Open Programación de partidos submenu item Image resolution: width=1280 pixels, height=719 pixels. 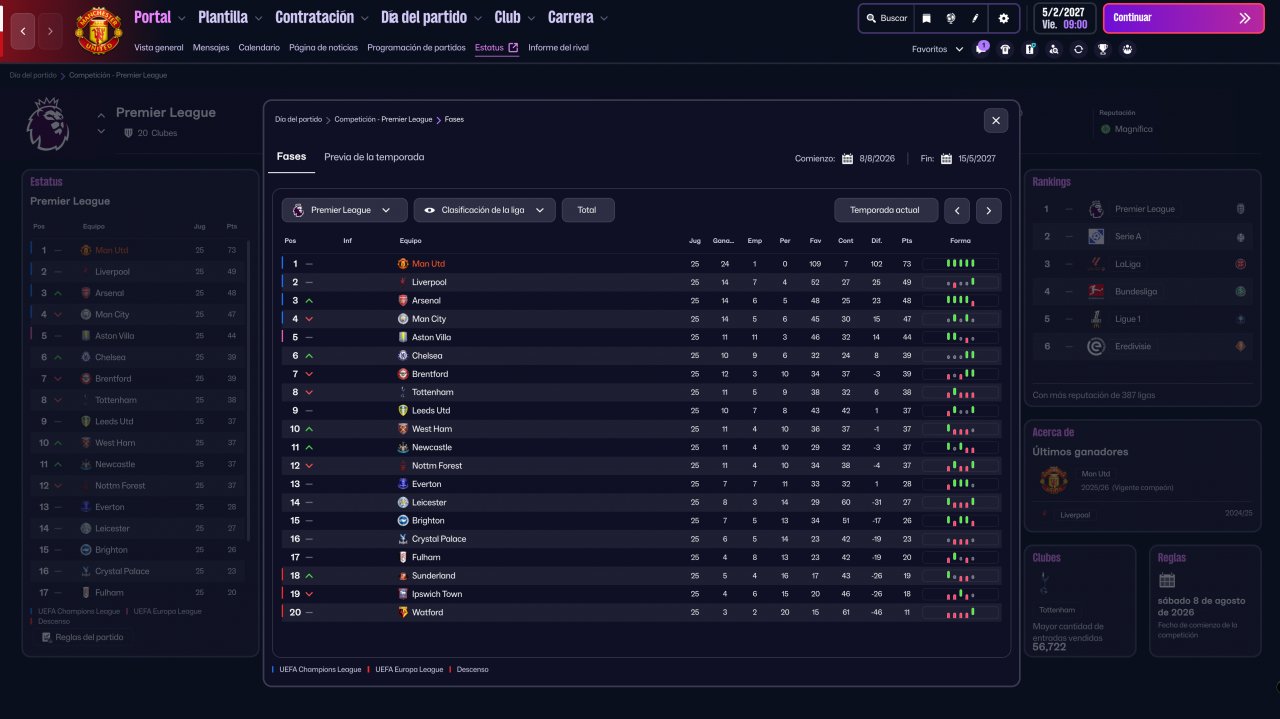click(x=416, y=47)
